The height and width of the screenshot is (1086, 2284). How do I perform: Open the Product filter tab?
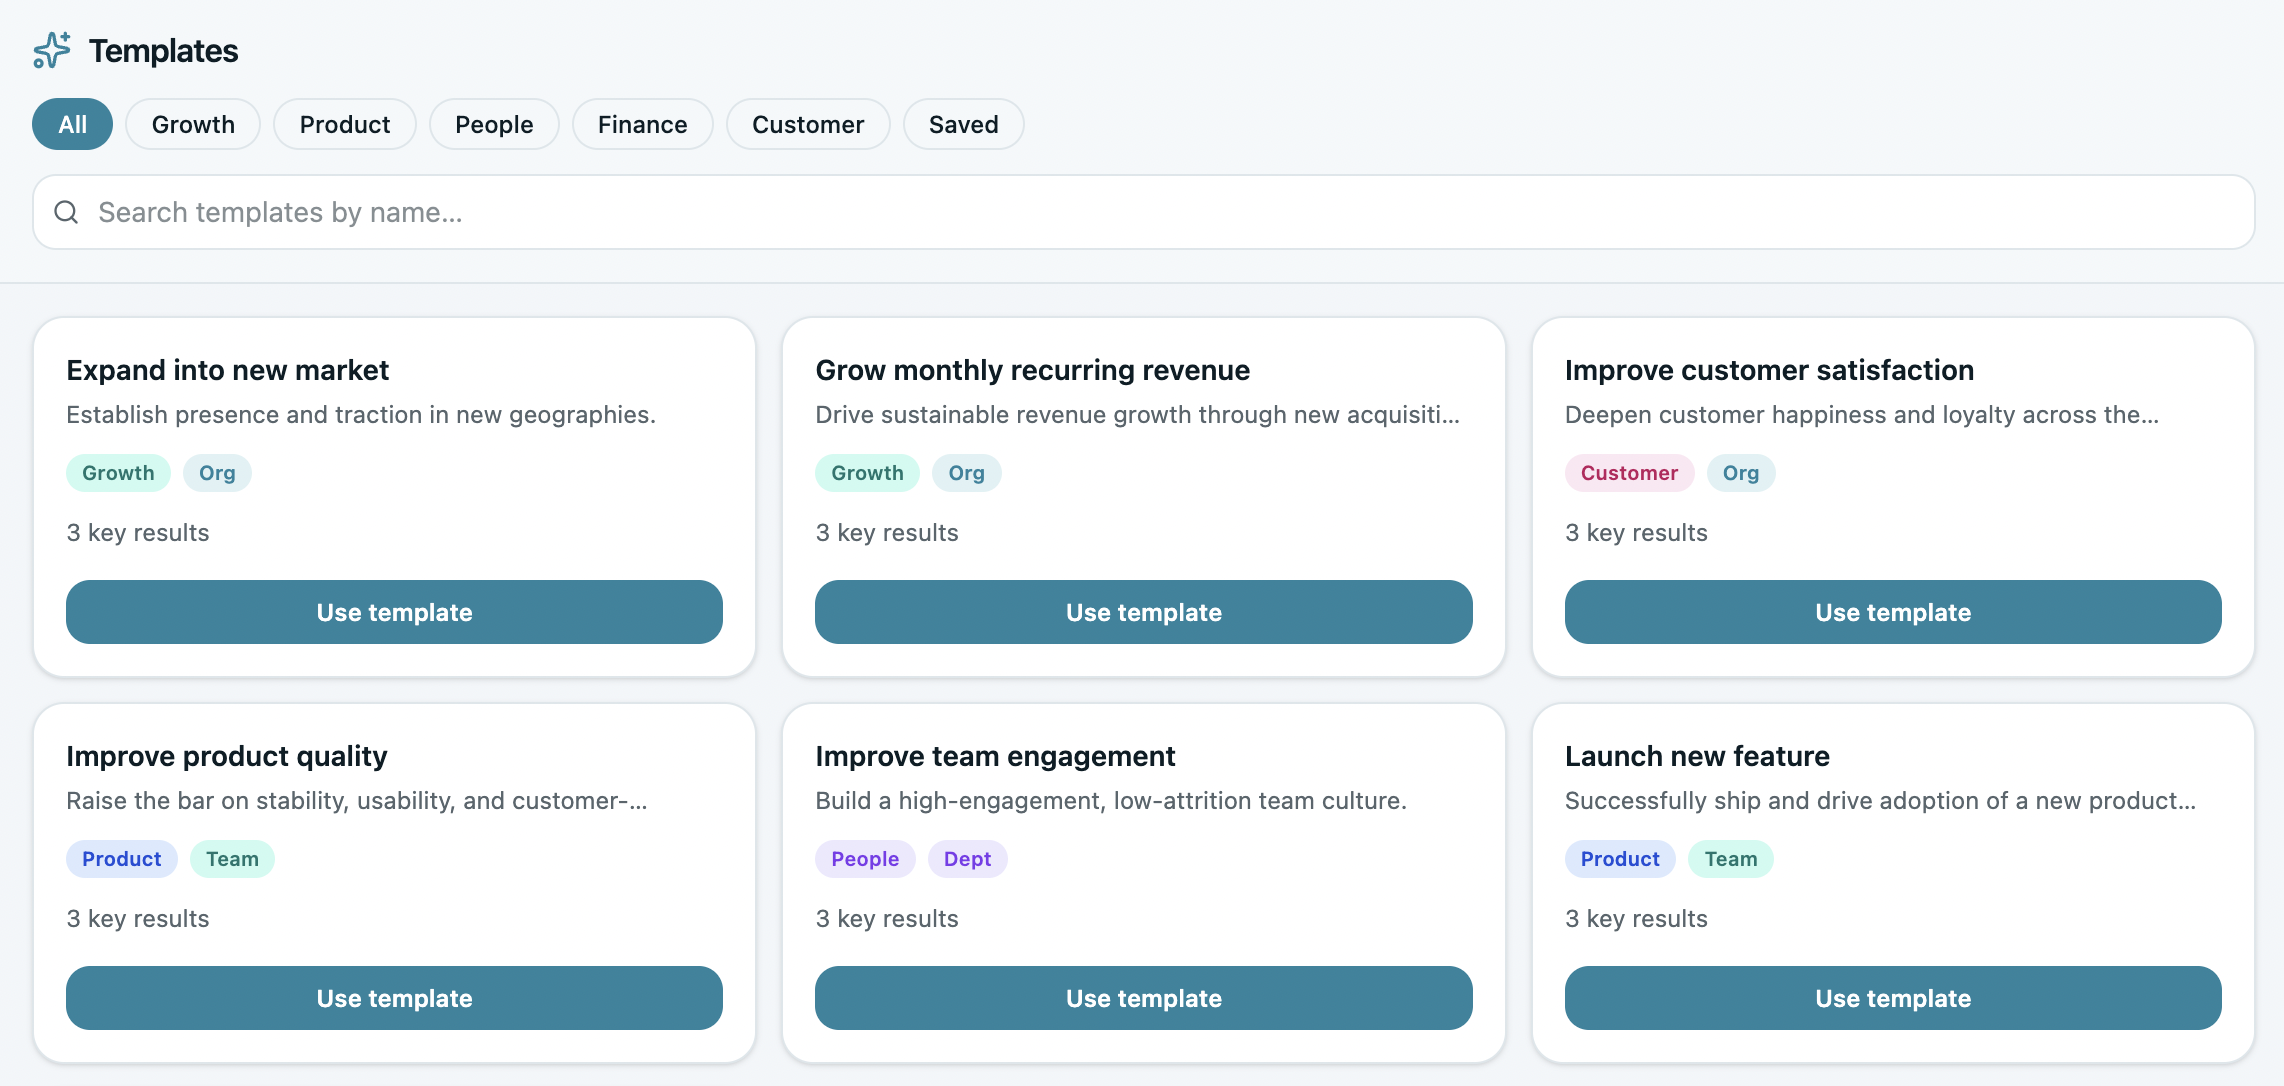pyautogui.click(x=345, y=124)
